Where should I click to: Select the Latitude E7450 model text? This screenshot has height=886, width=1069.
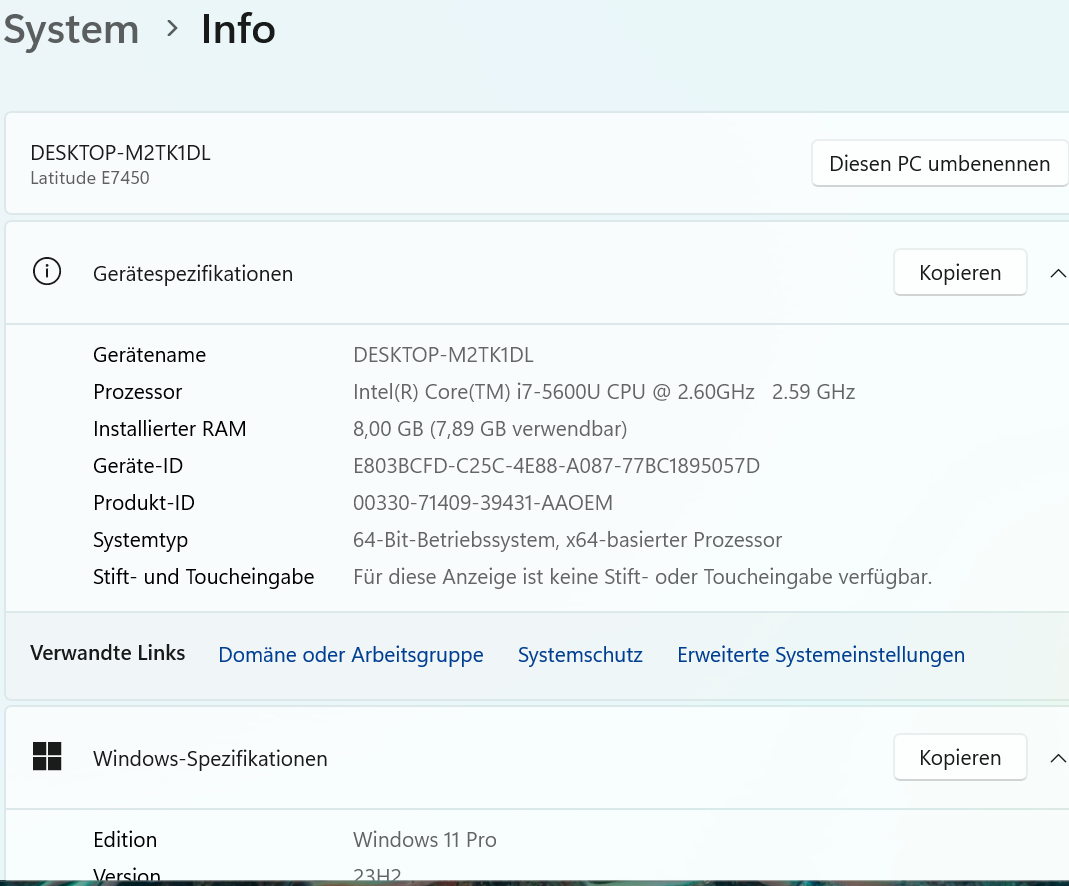(90, 178)
